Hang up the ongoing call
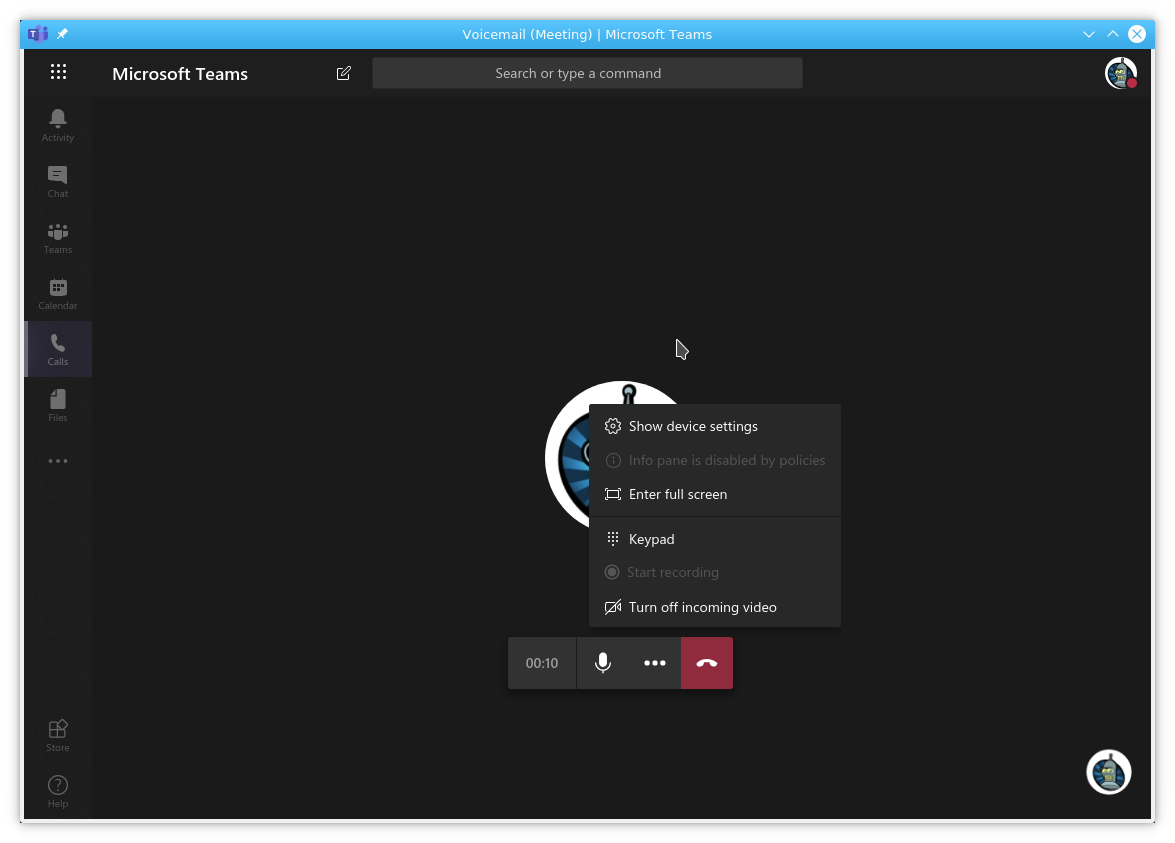Image resolution: width=1175 pixels, height=843 pixels. (x=707, y=662)
